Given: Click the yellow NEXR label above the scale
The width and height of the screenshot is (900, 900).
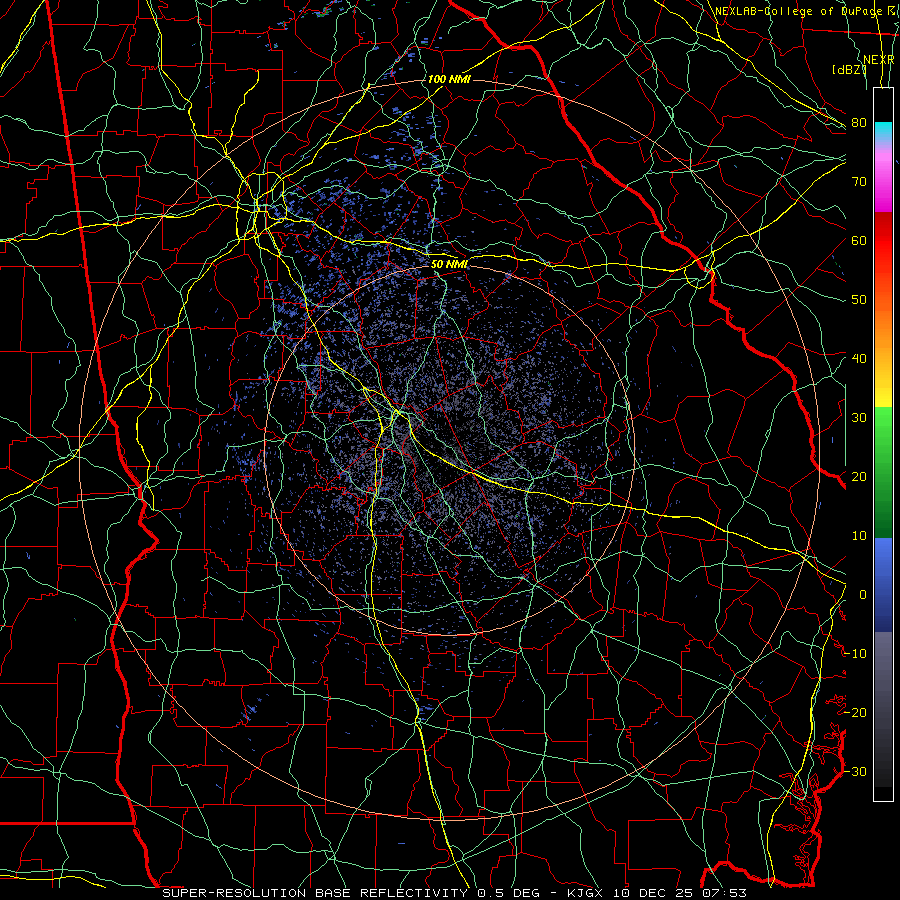Looking at the screenshot, I should [879, 60].
